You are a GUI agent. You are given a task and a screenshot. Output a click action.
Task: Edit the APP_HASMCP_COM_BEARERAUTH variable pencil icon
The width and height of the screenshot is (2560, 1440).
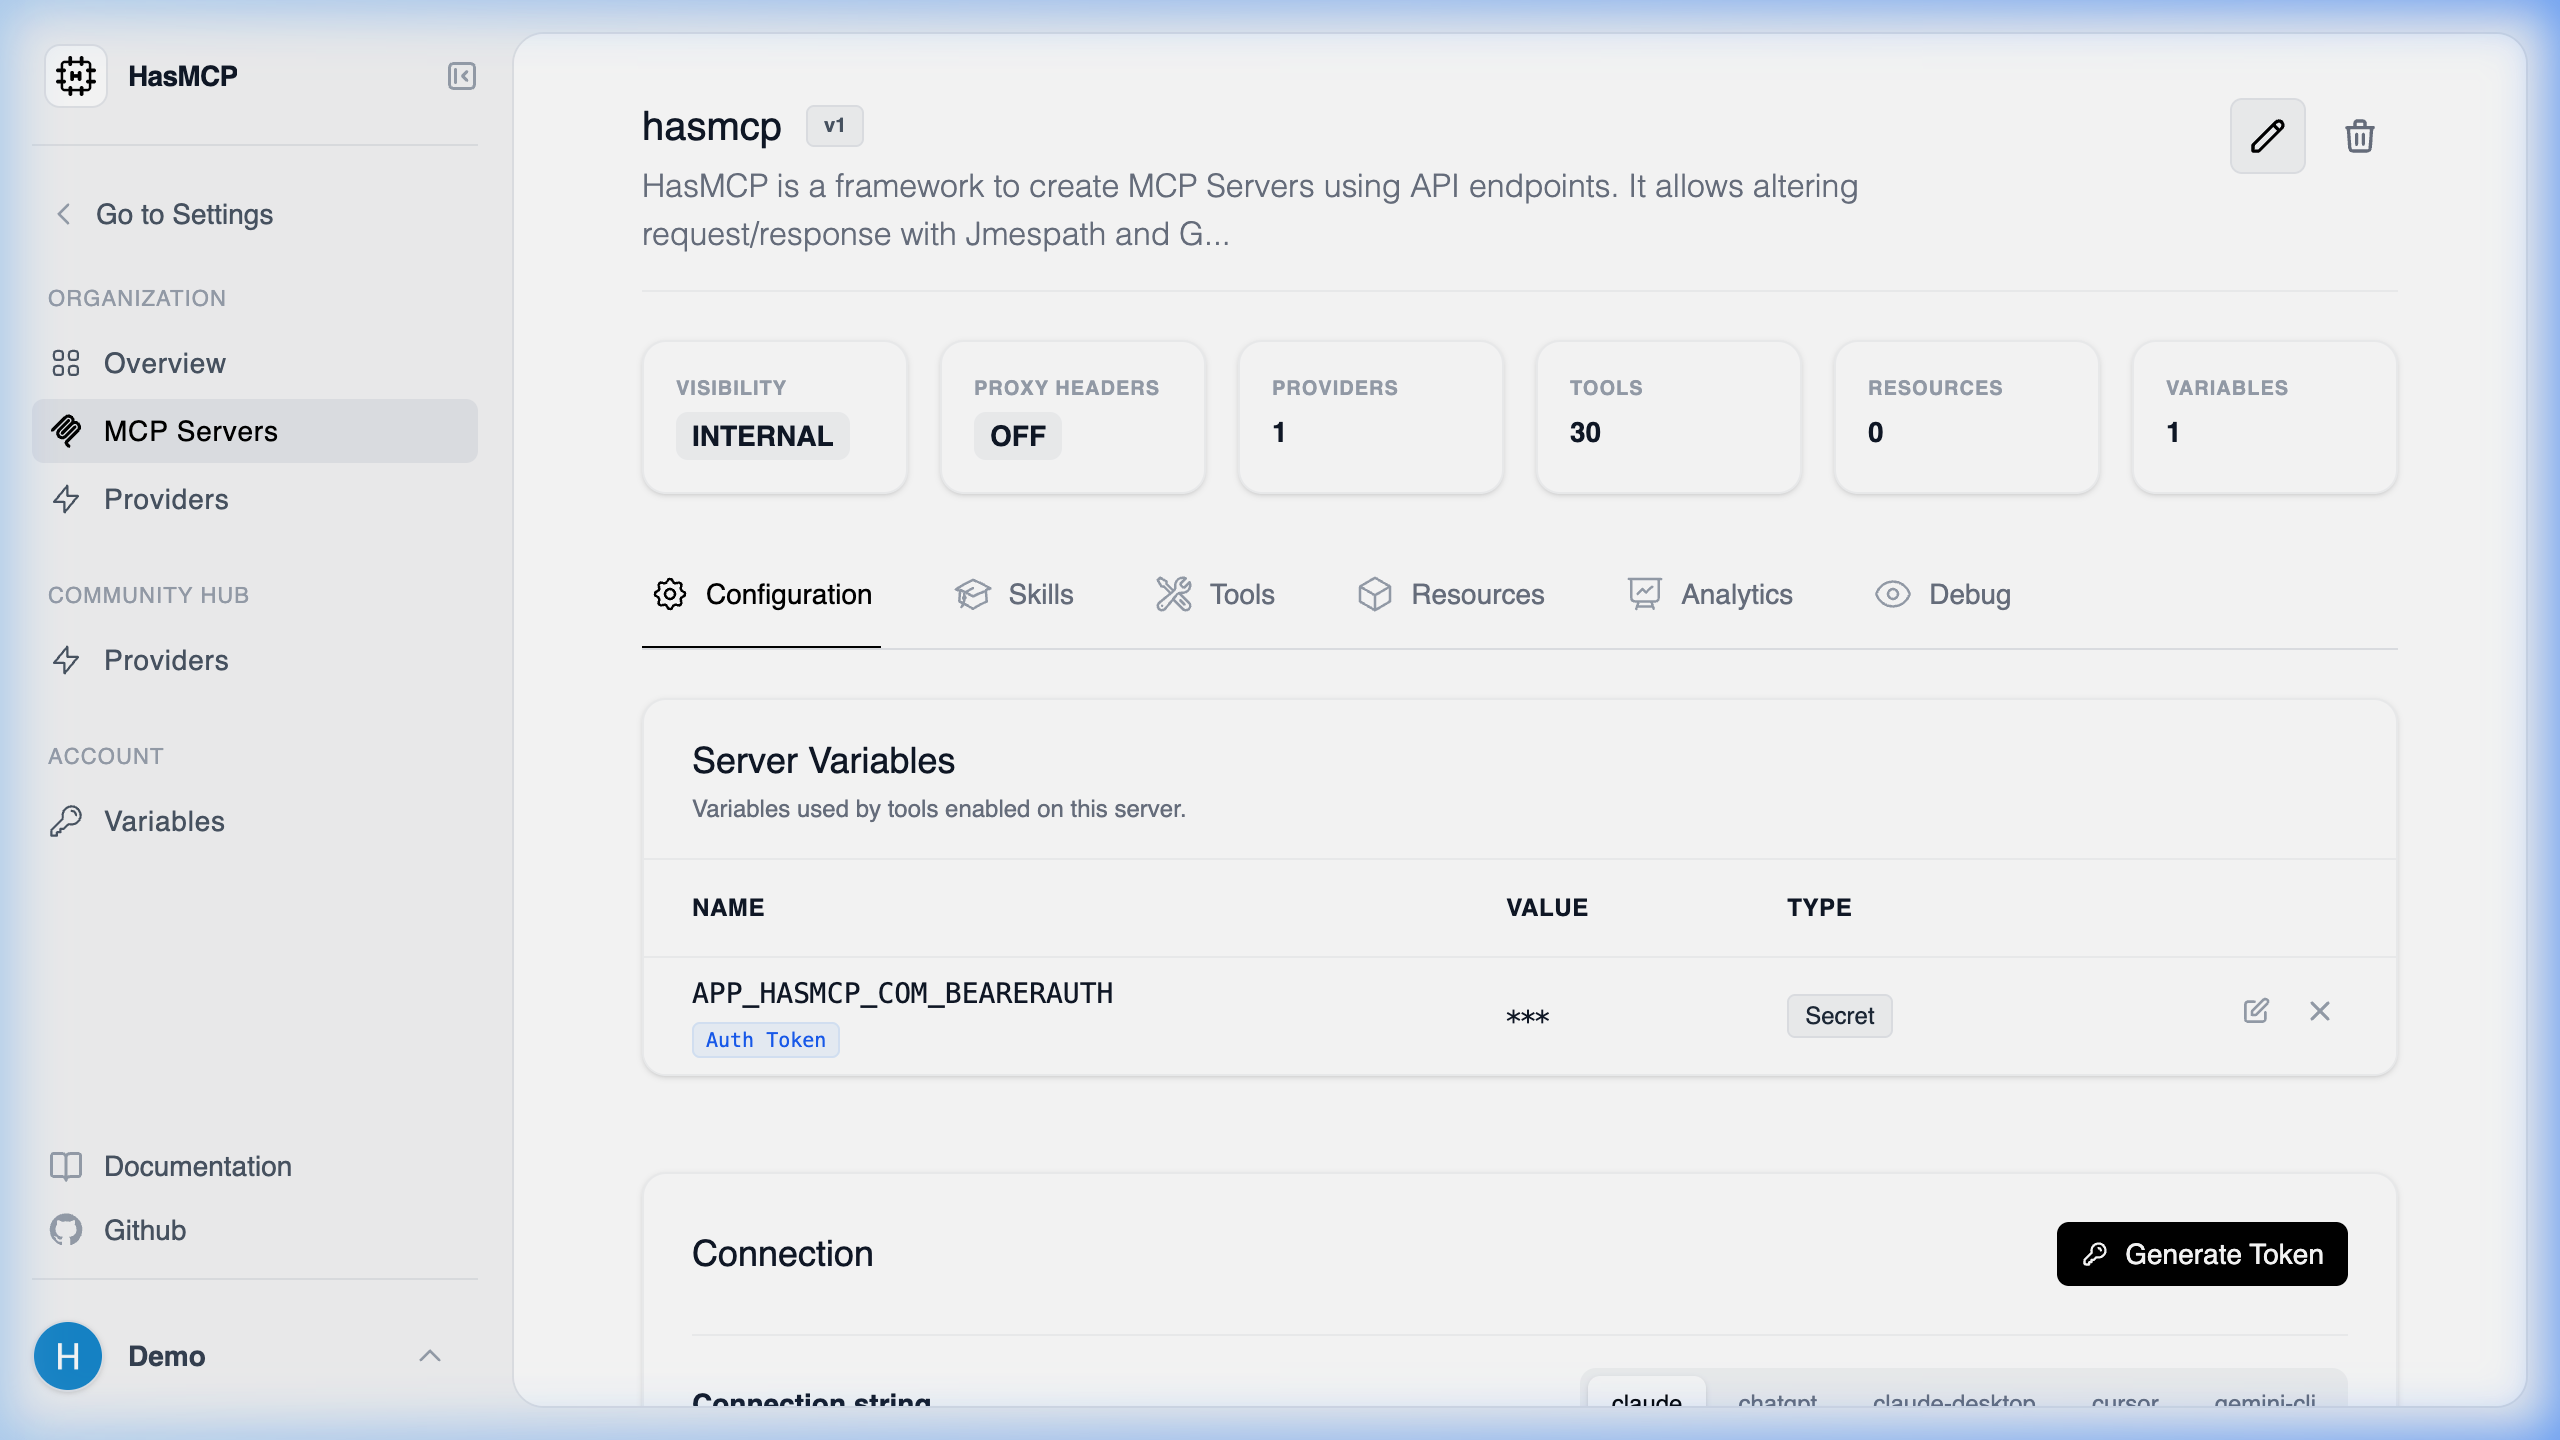[2256, 1012]
